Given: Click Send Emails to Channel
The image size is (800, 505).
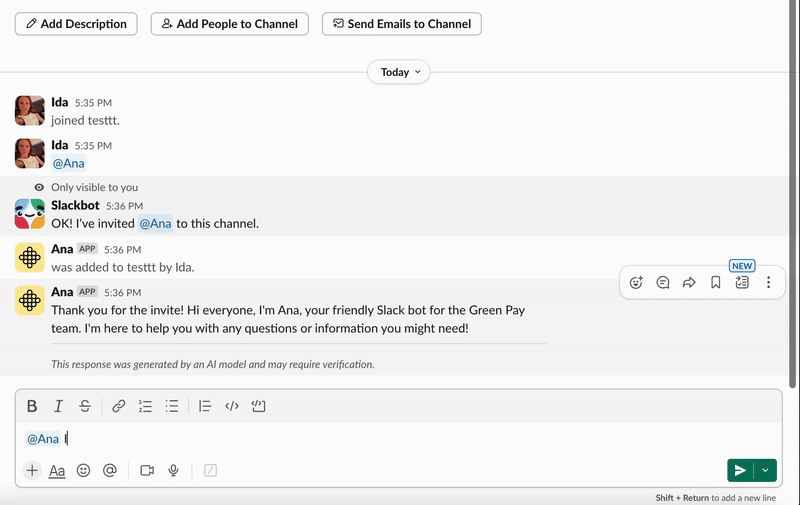Looking at the screenshot, I should click(402, 24).
